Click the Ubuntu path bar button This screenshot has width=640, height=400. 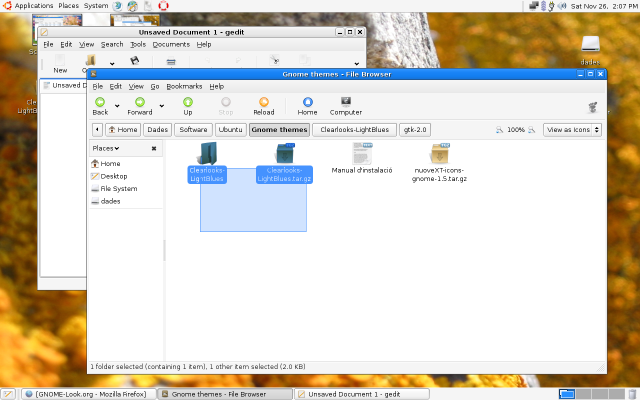(x=231, y=130)
